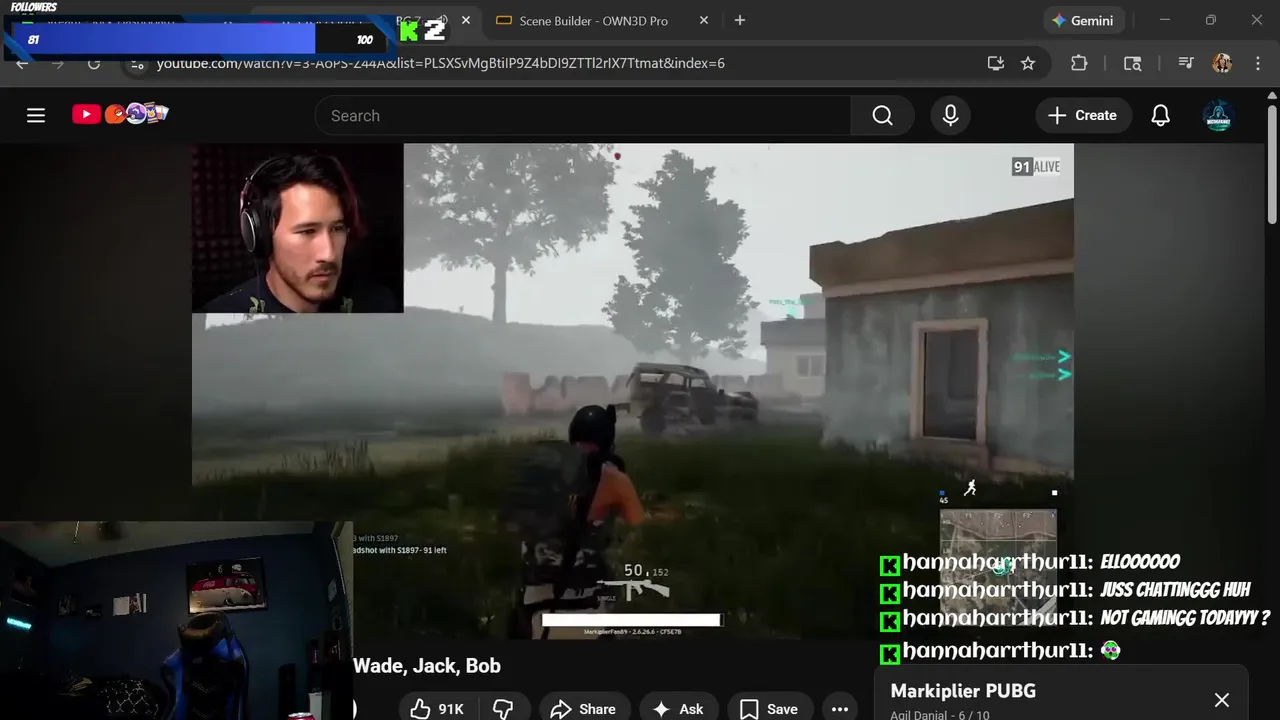
Task: Open more actions next to the Save button
Action: click(840, 708)
